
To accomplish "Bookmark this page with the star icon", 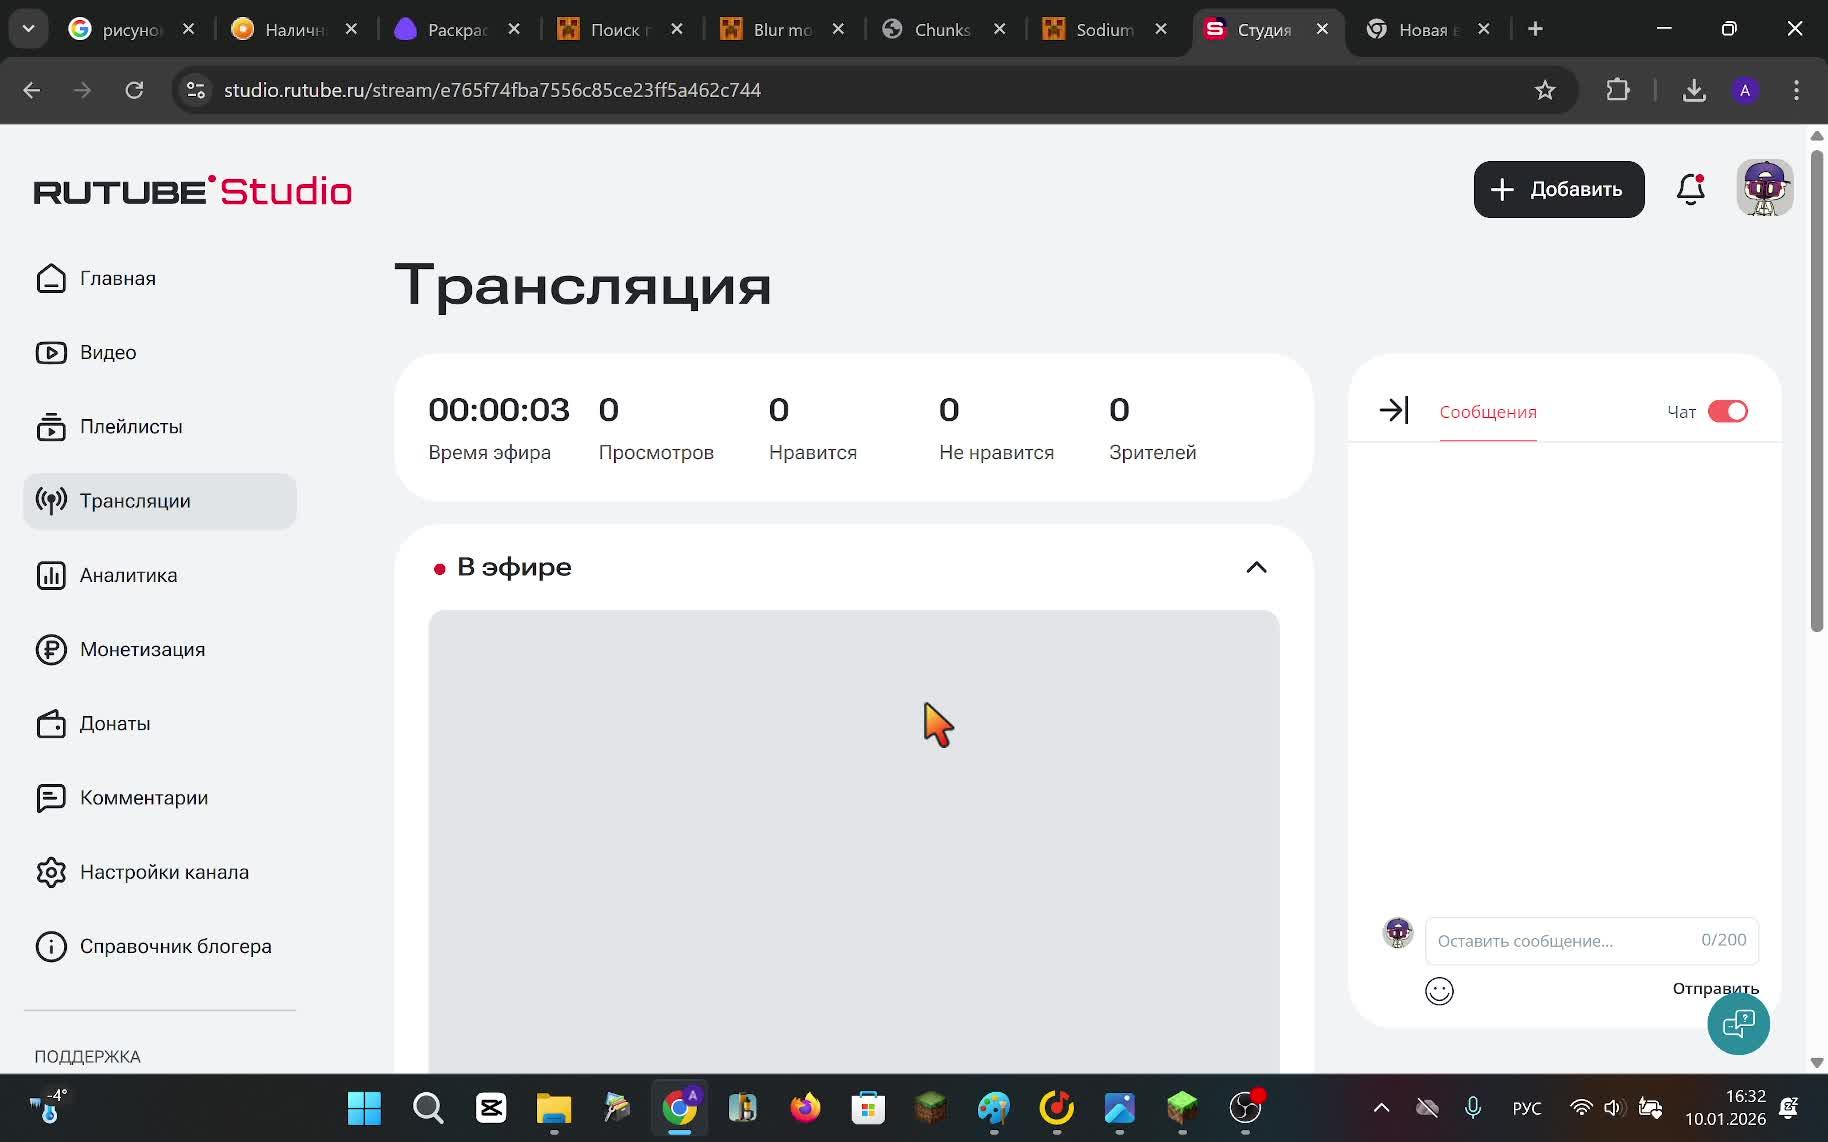I will click(x=1545, y=90).
